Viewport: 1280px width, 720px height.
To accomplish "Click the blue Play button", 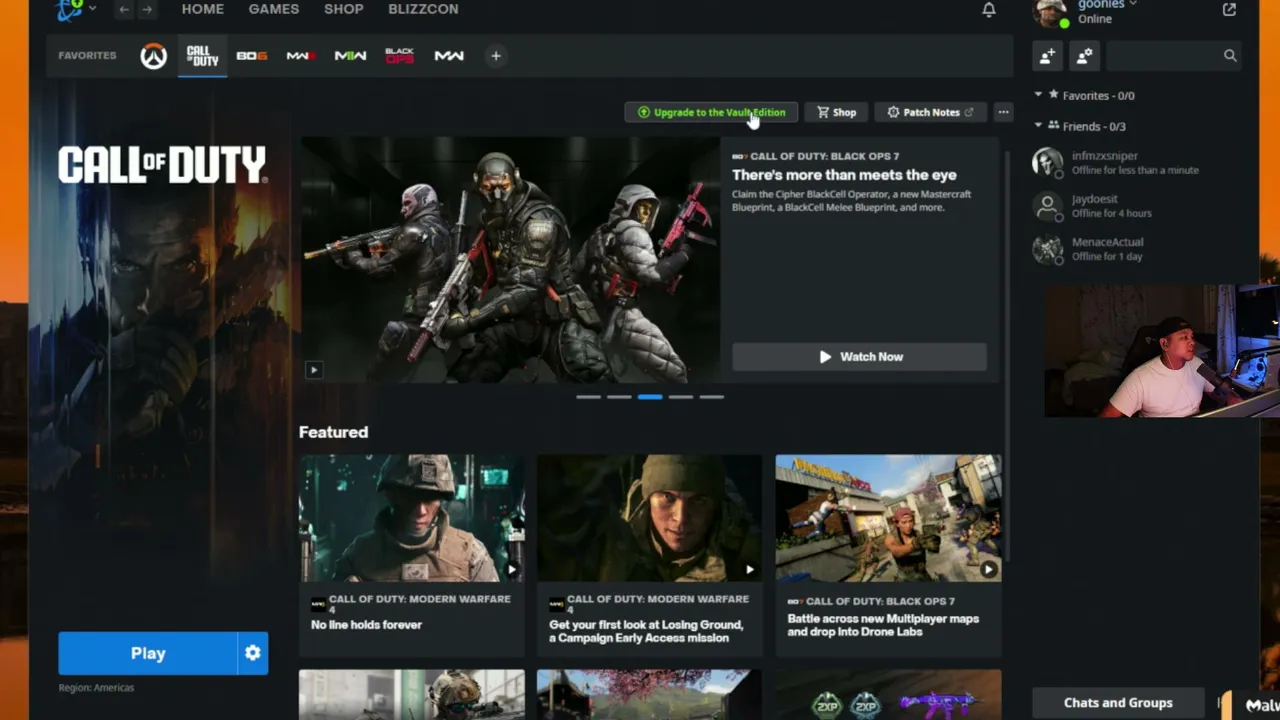I will pos(148,653).
